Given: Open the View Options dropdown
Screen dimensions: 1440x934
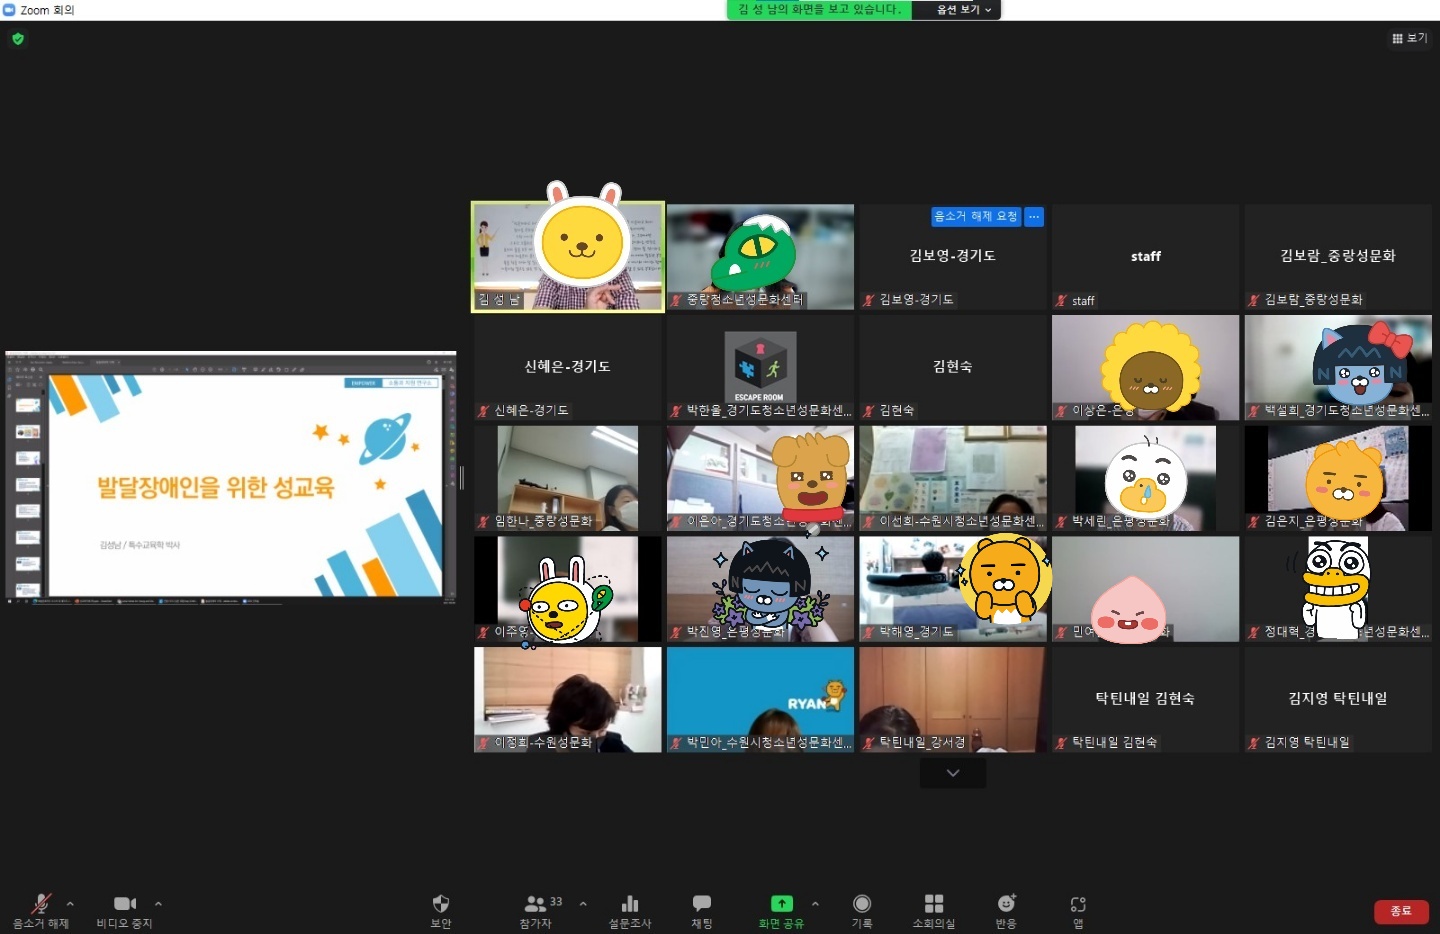Looking at the screenshot, I should point(964,9).
